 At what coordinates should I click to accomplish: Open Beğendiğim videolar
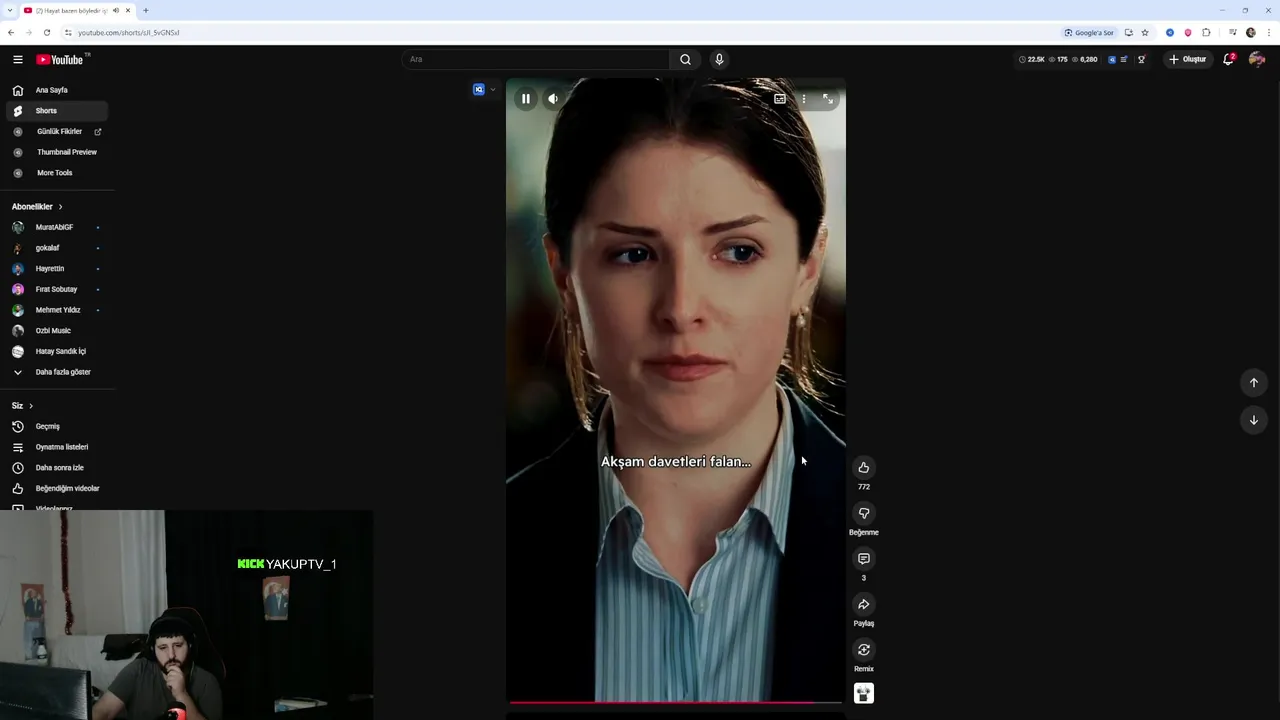coord(58,489)
